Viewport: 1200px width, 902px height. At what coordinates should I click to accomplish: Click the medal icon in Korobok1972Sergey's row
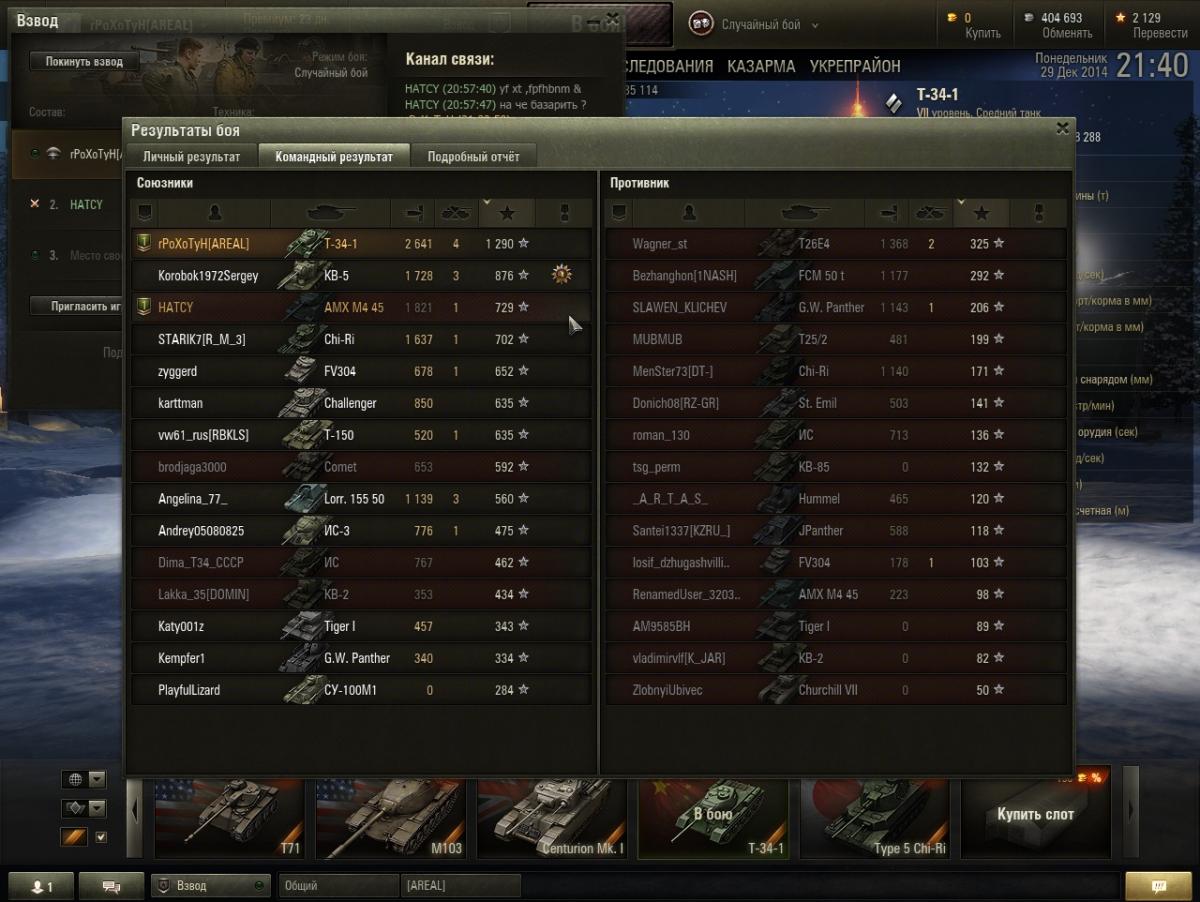click(562, 274)
